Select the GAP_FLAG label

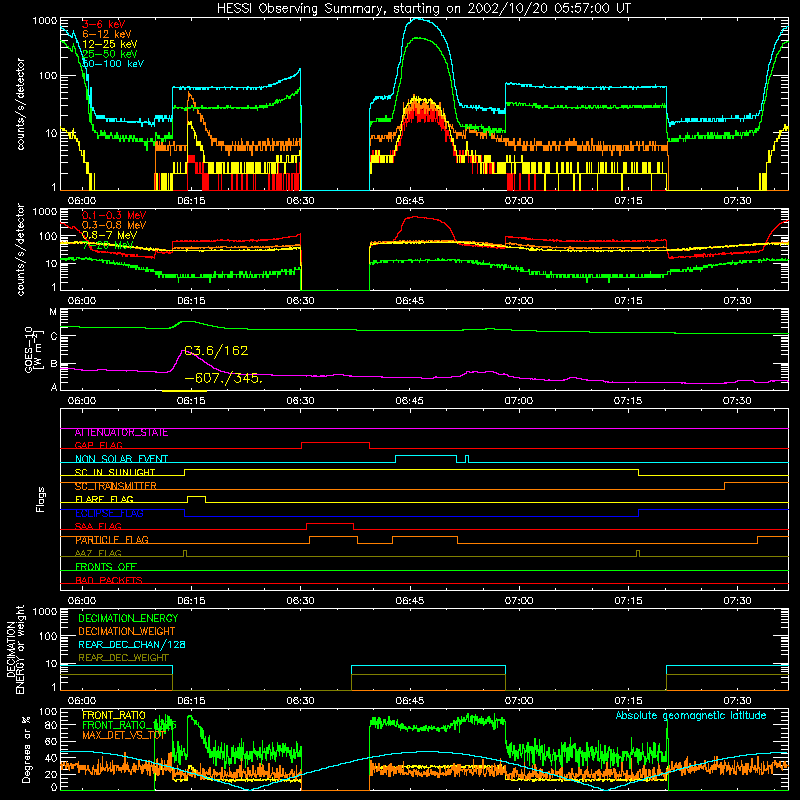(99, 445)
